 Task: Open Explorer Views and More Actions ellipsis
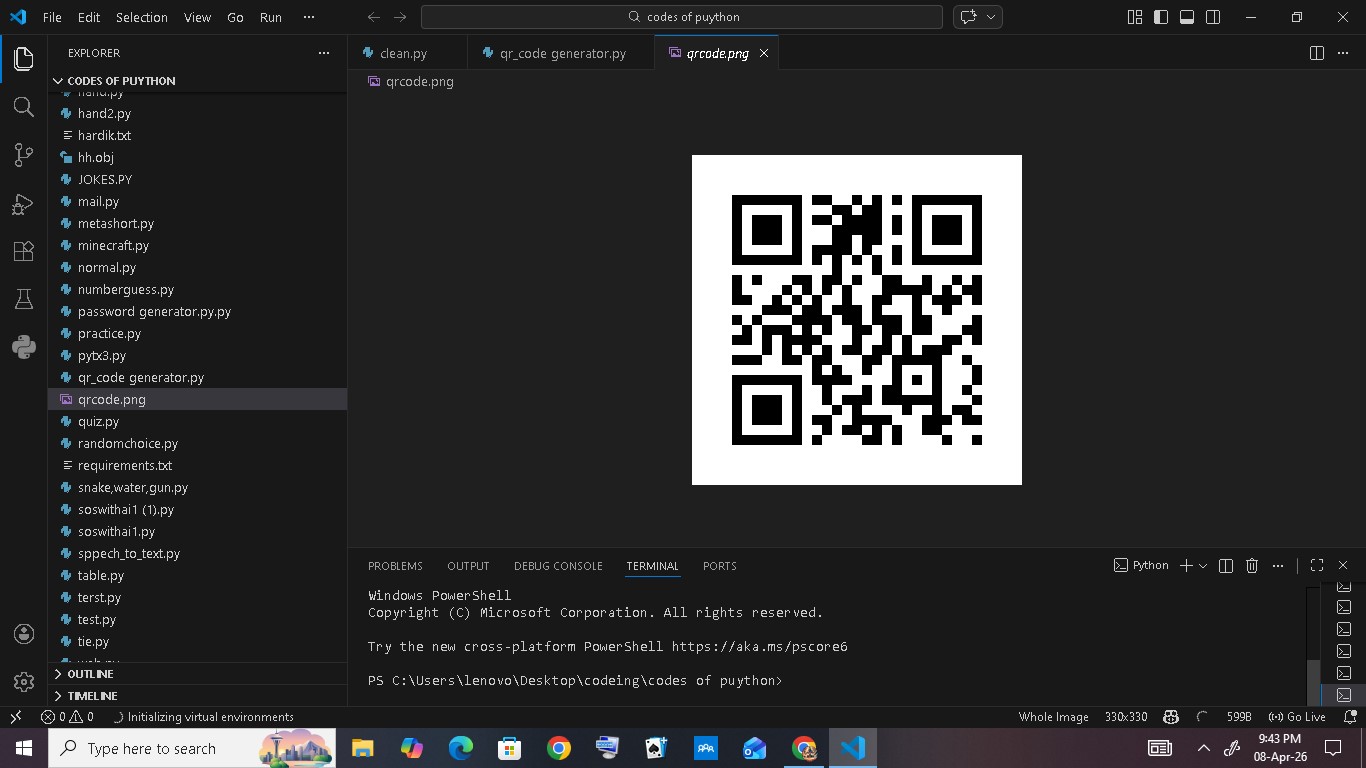(323, 53)
